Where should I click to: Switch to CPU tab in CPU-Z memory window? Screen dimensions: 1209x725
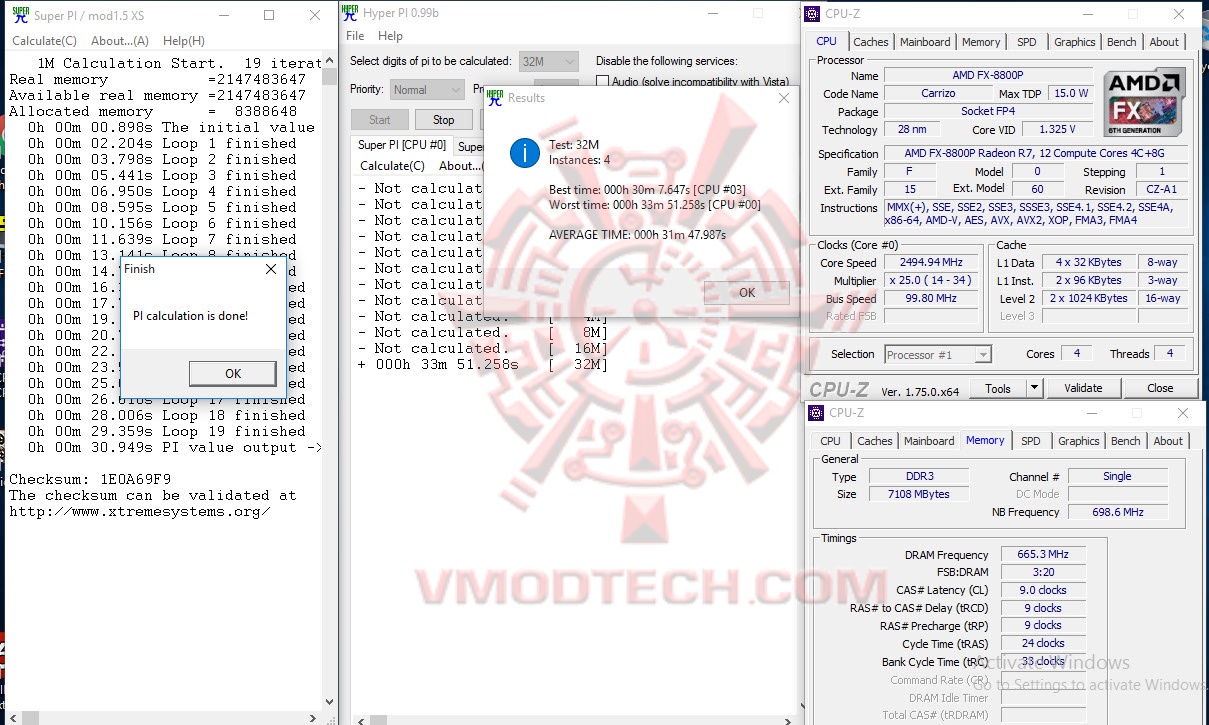830,441
